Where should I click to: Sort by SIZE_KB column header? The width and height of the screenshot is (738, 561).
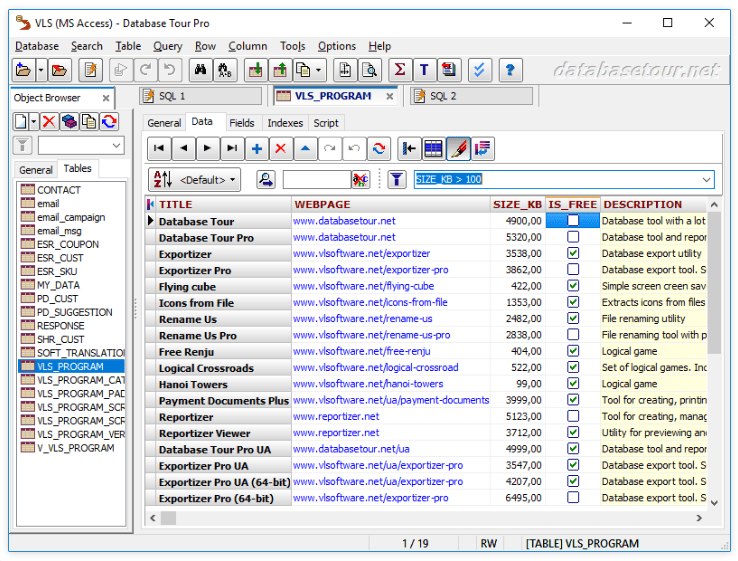pyautogui.click(x=517, y=204)
